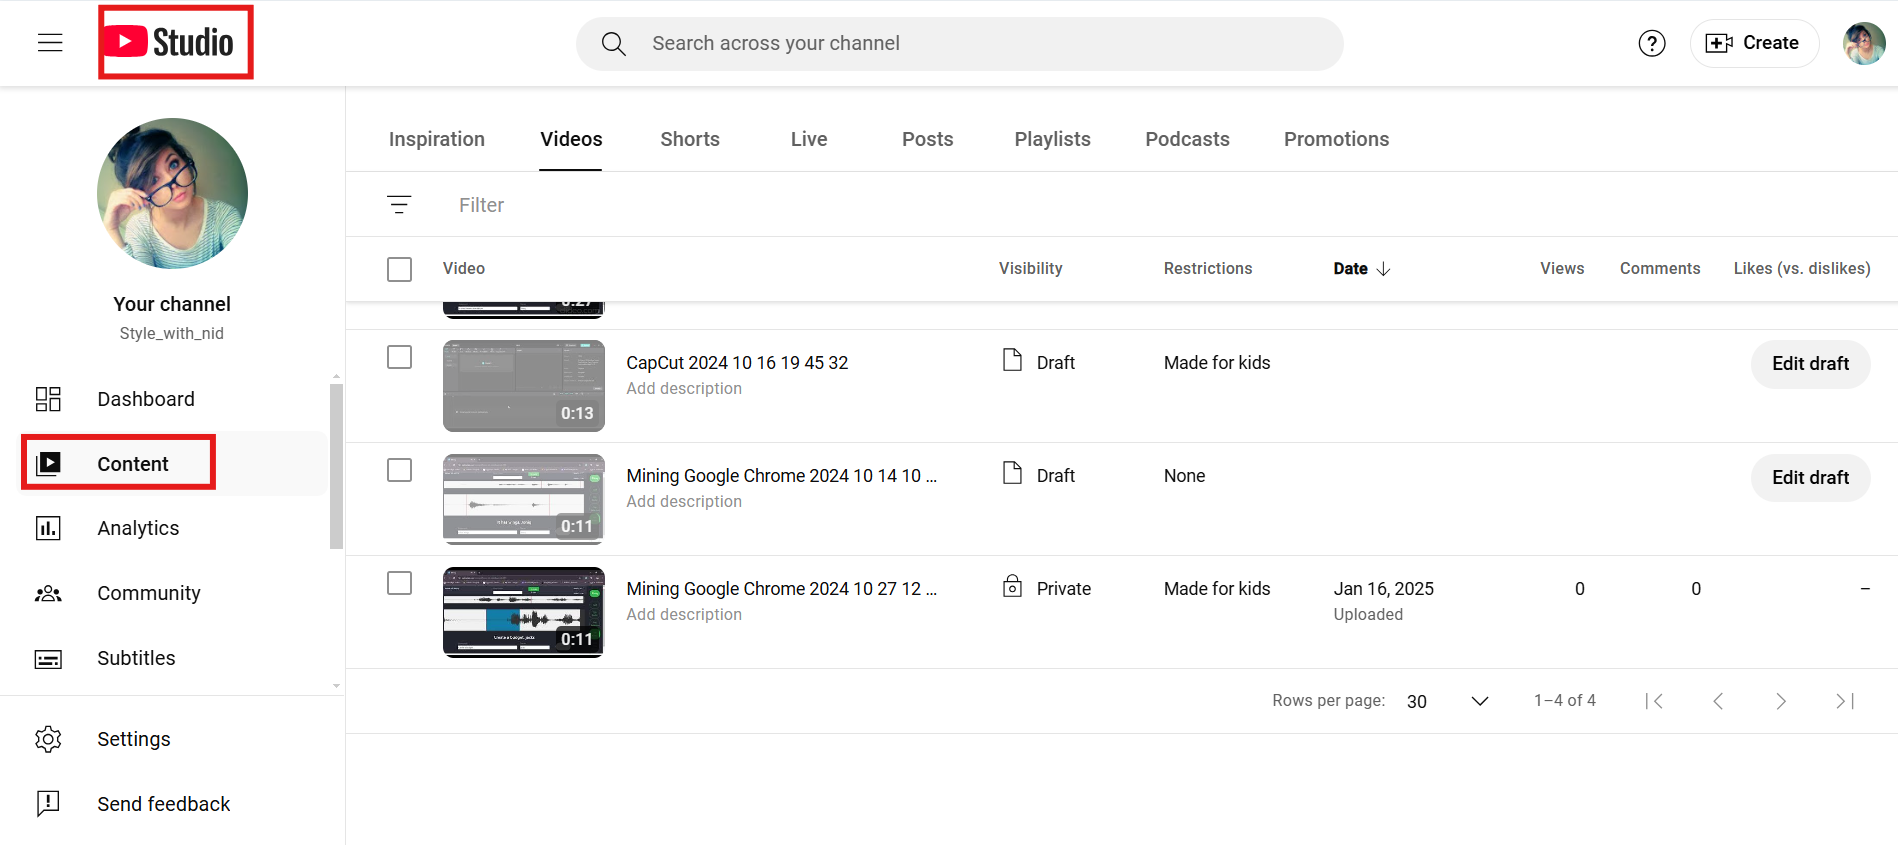Switch to the Playlists tab
This screenshot has height=845, width=1898.
tap(1052, 139)
